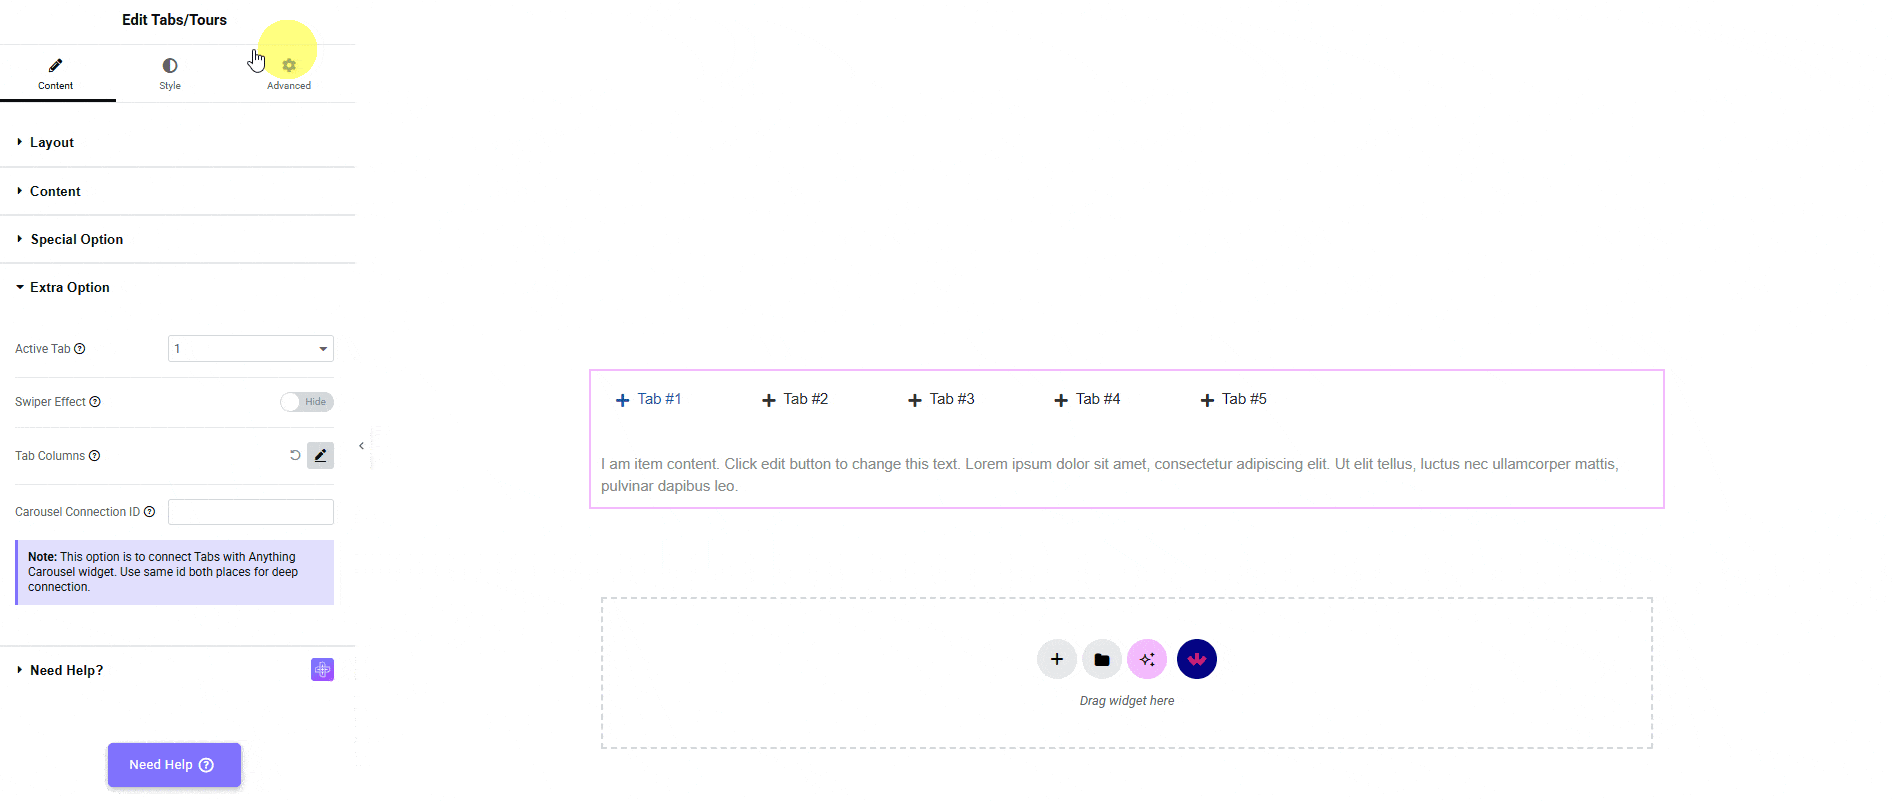This screenshot has width=1892, height=801.
Task: Click the plus icon before Tab #5
Action: (1207, 400)
